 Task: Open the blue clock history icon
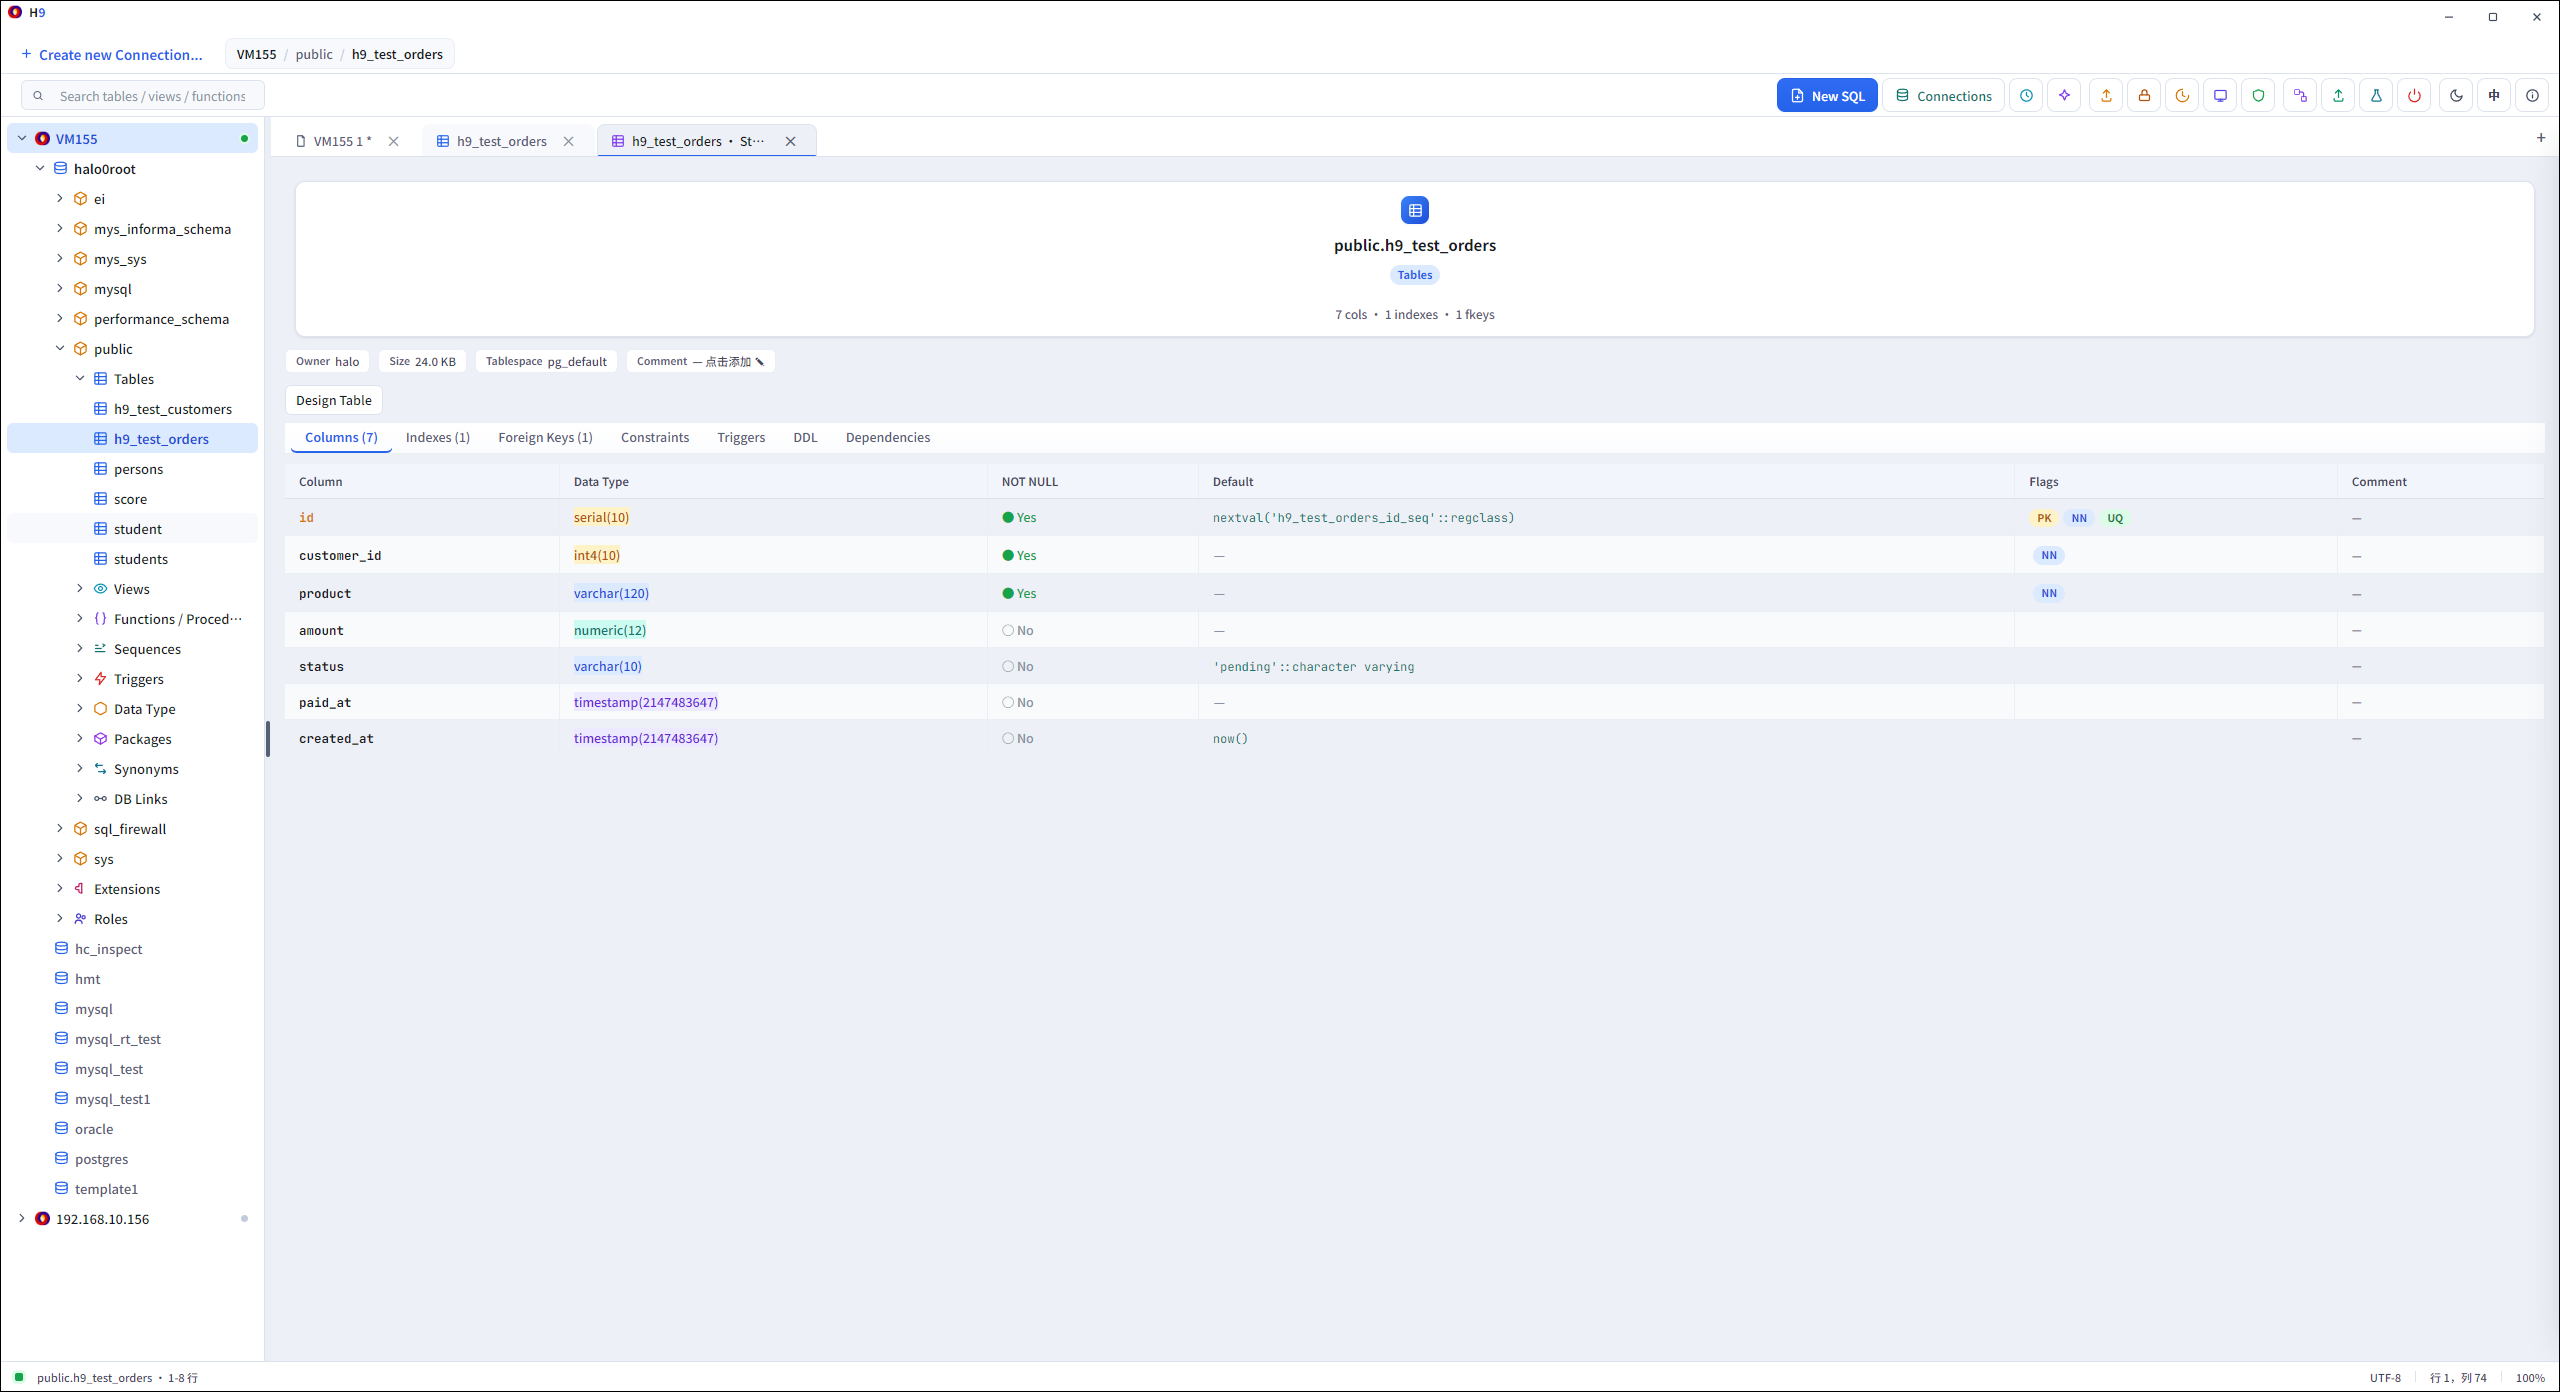coord(2026,96)
